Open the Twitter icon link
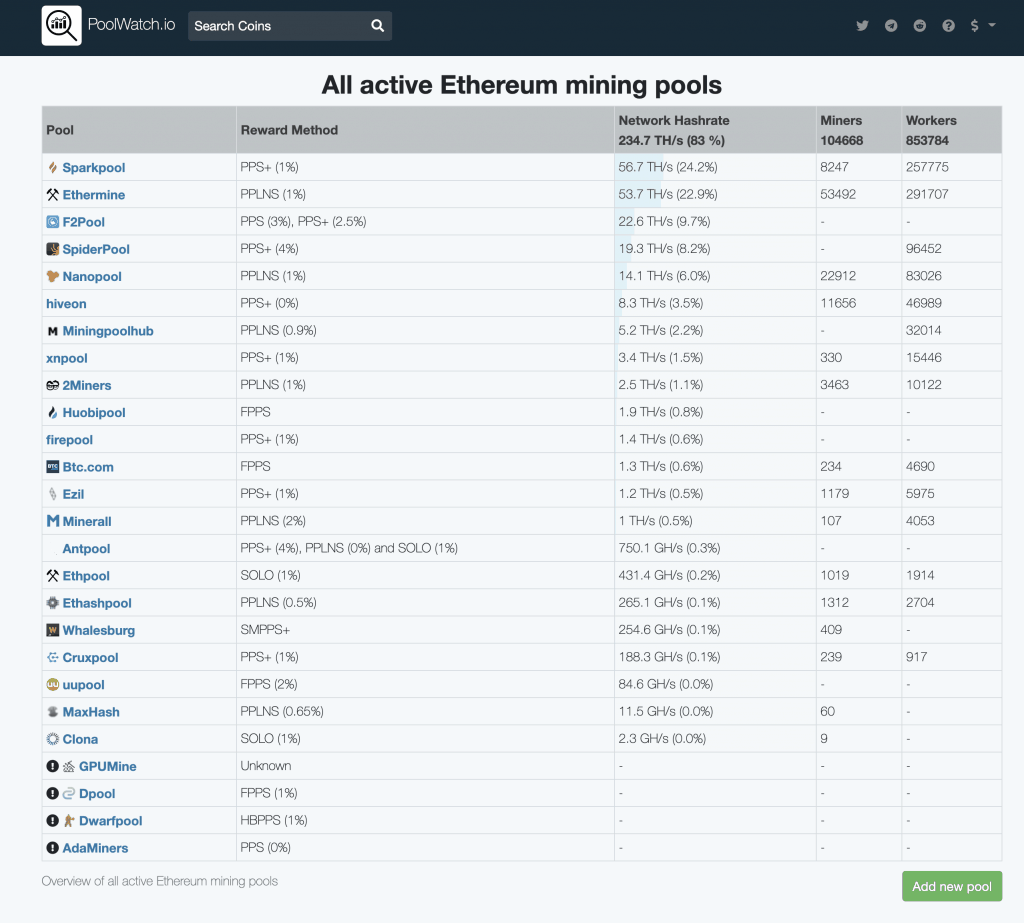The image size is (1024, 923). (x=862, y=26)
